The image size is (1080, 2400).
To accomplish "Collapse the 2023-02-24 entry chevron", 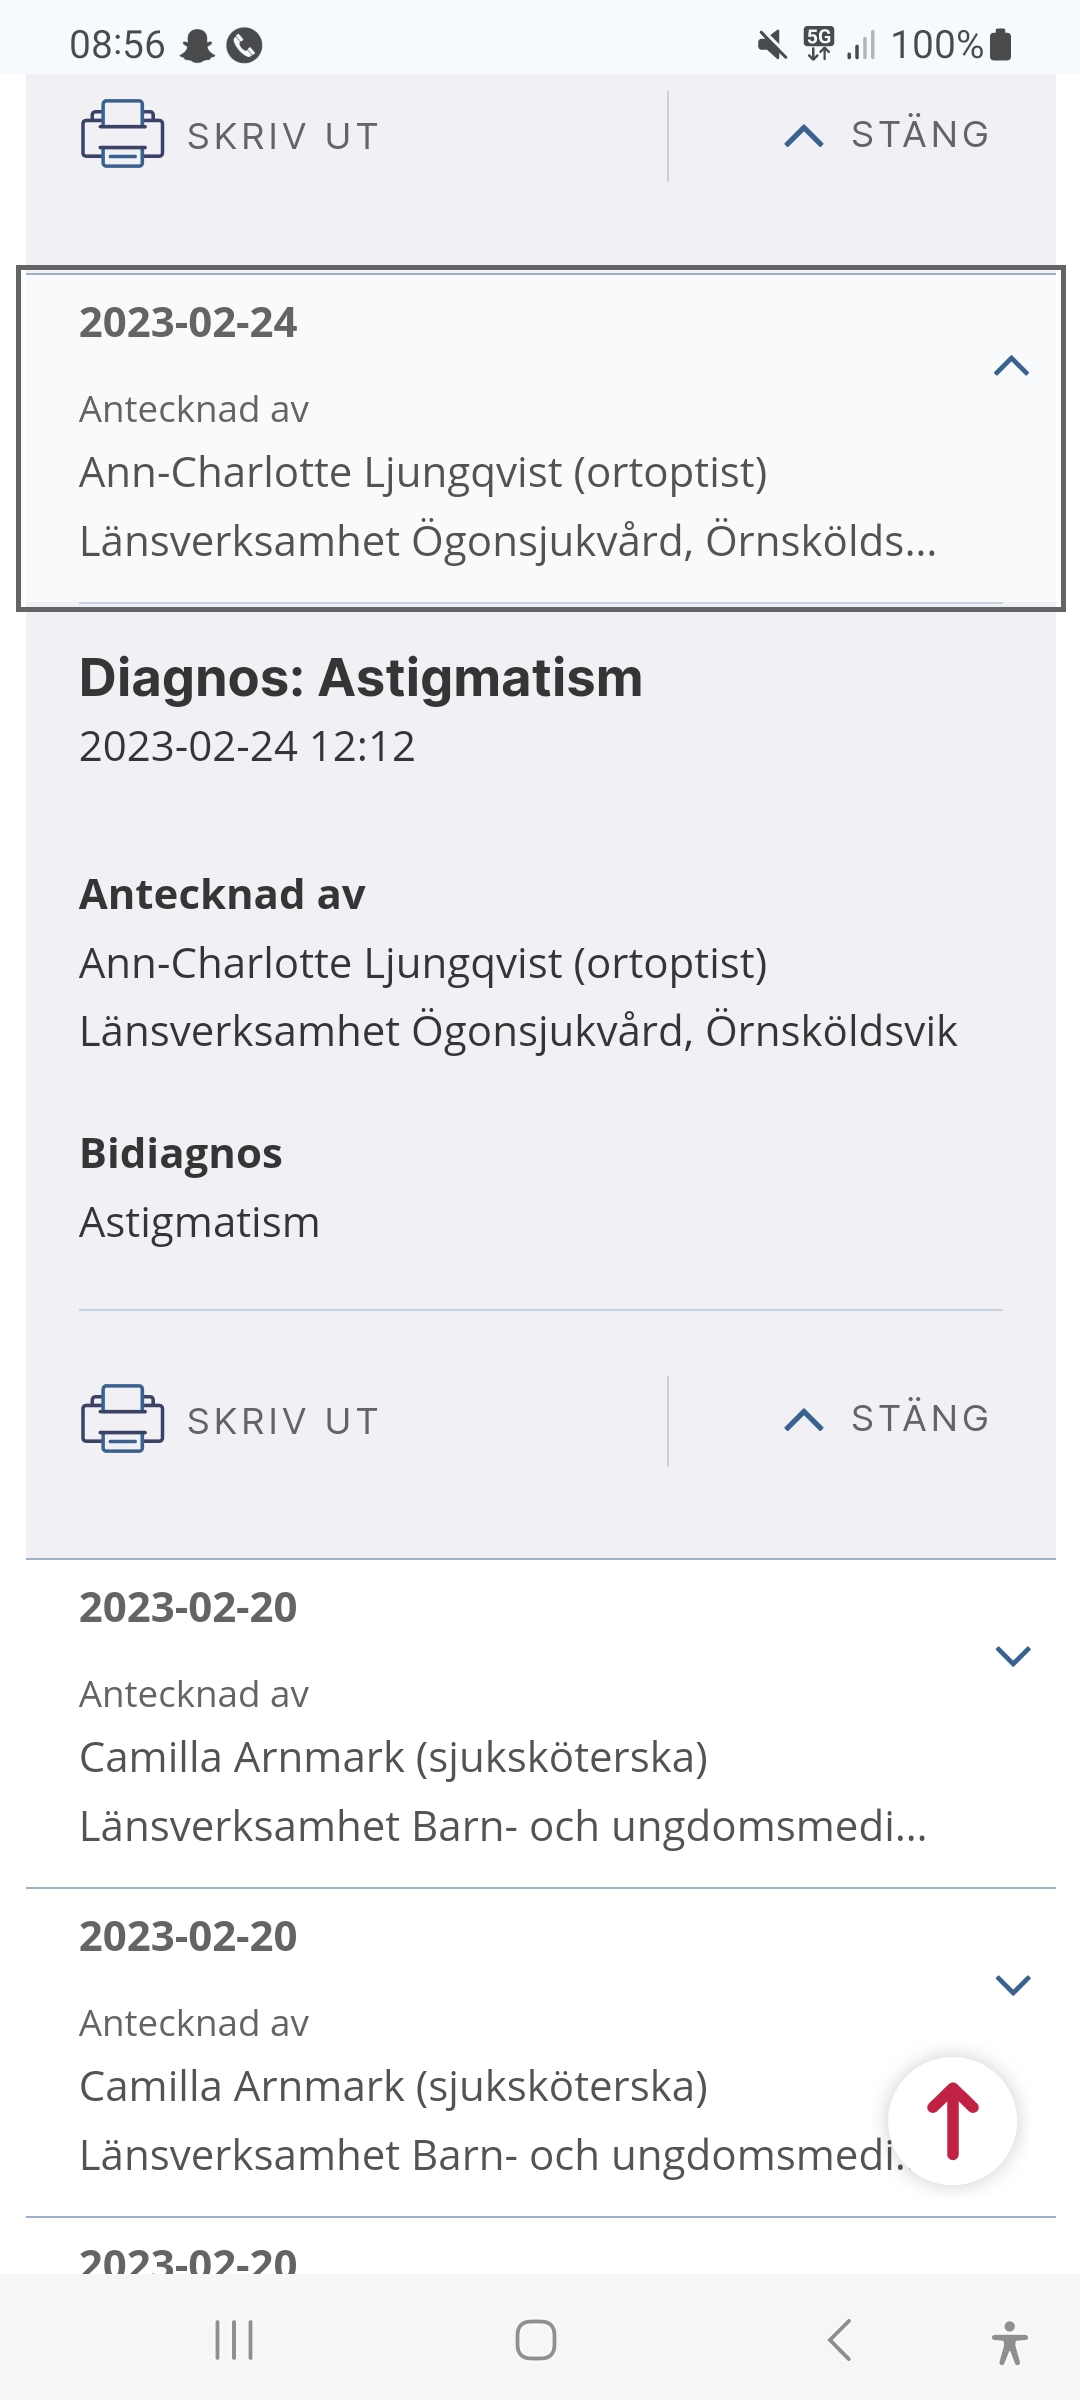I will pos(1012,366).
